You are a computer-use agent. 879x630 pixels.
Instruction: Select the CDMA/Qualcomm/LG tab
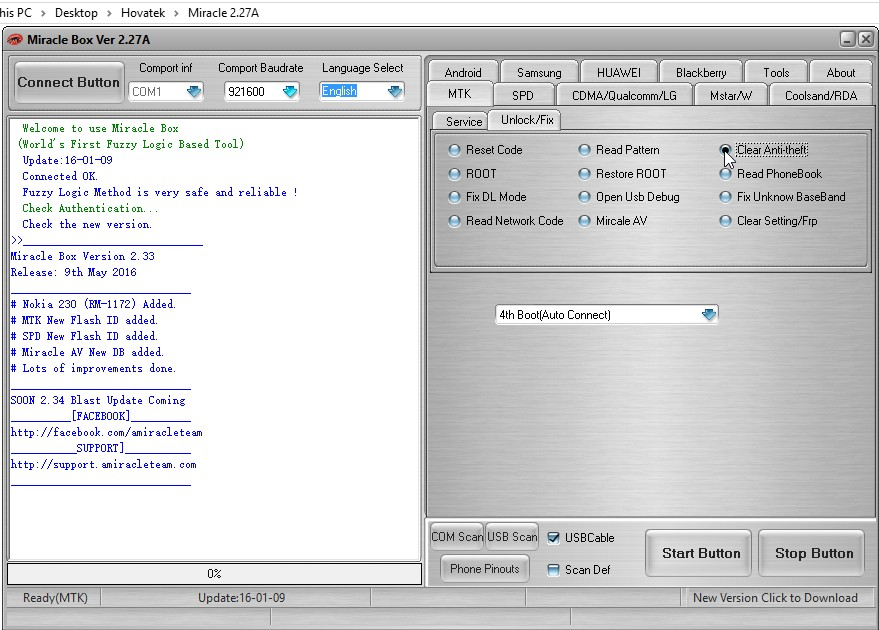tap(624, 95)
